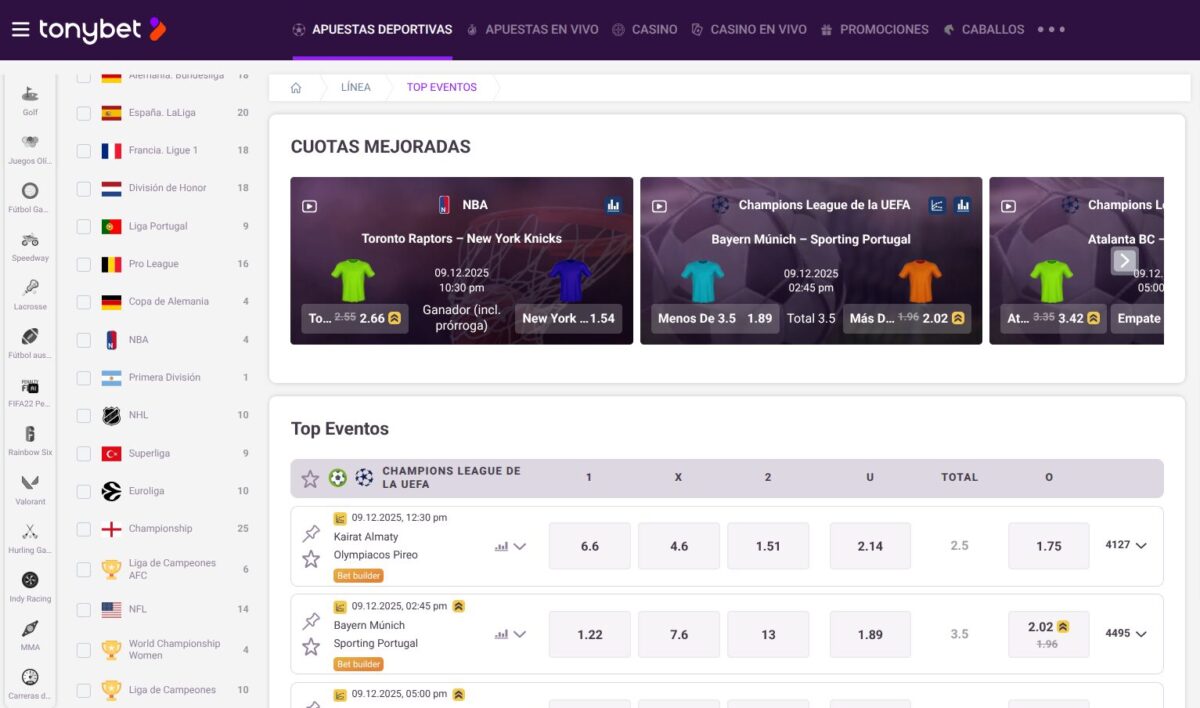Check the Championship checkbox
The height and width of the screenshot is (708, 1200).
(84, 529)
